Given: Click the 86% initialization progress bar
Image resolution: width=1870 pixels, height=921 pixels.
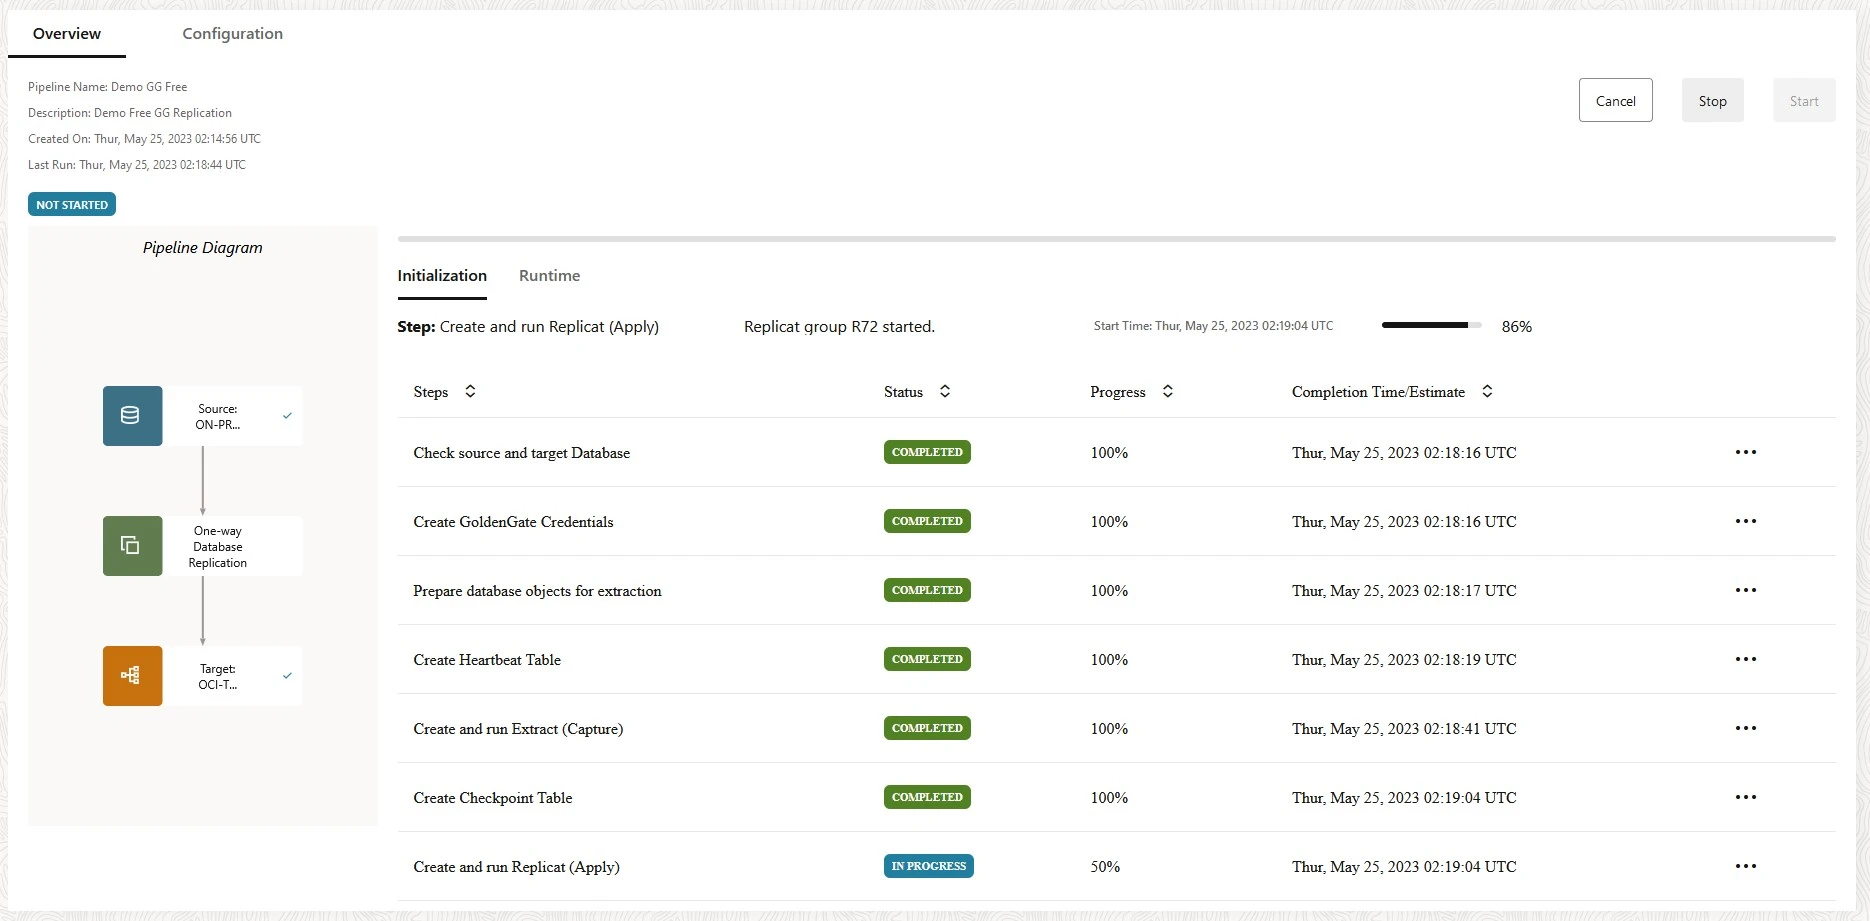Looking at the screenshot, I should [1430, 325].
